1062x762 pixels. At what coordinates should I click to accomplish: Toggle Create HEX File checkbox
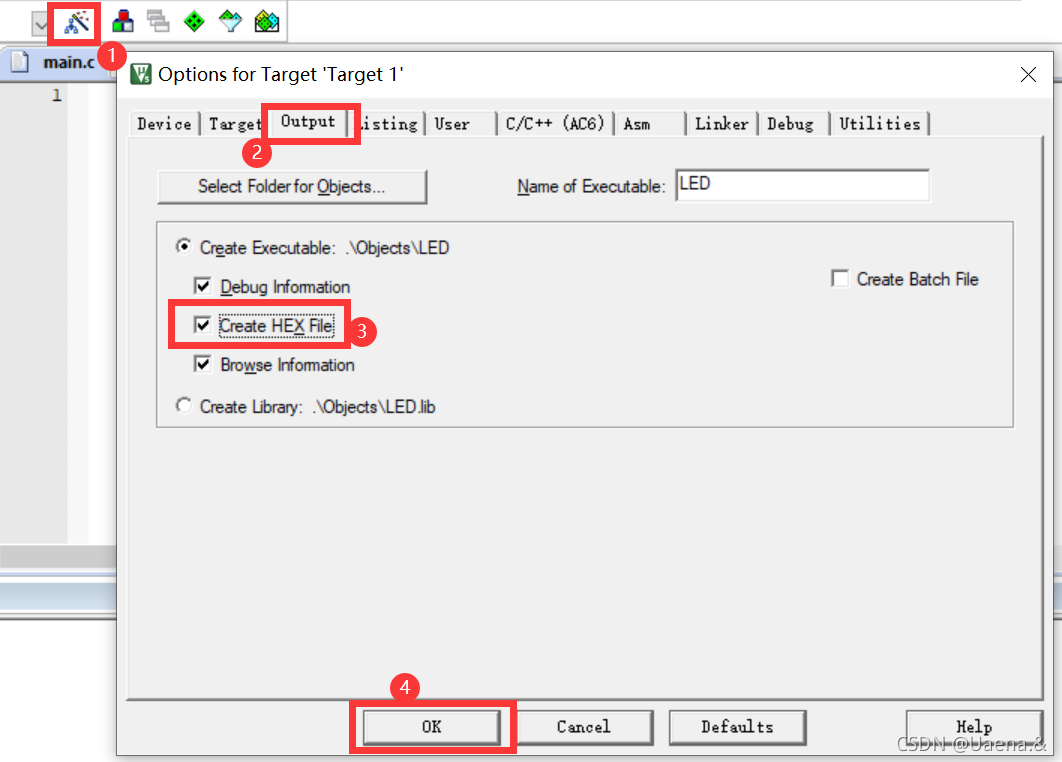(x=203, y=325)
